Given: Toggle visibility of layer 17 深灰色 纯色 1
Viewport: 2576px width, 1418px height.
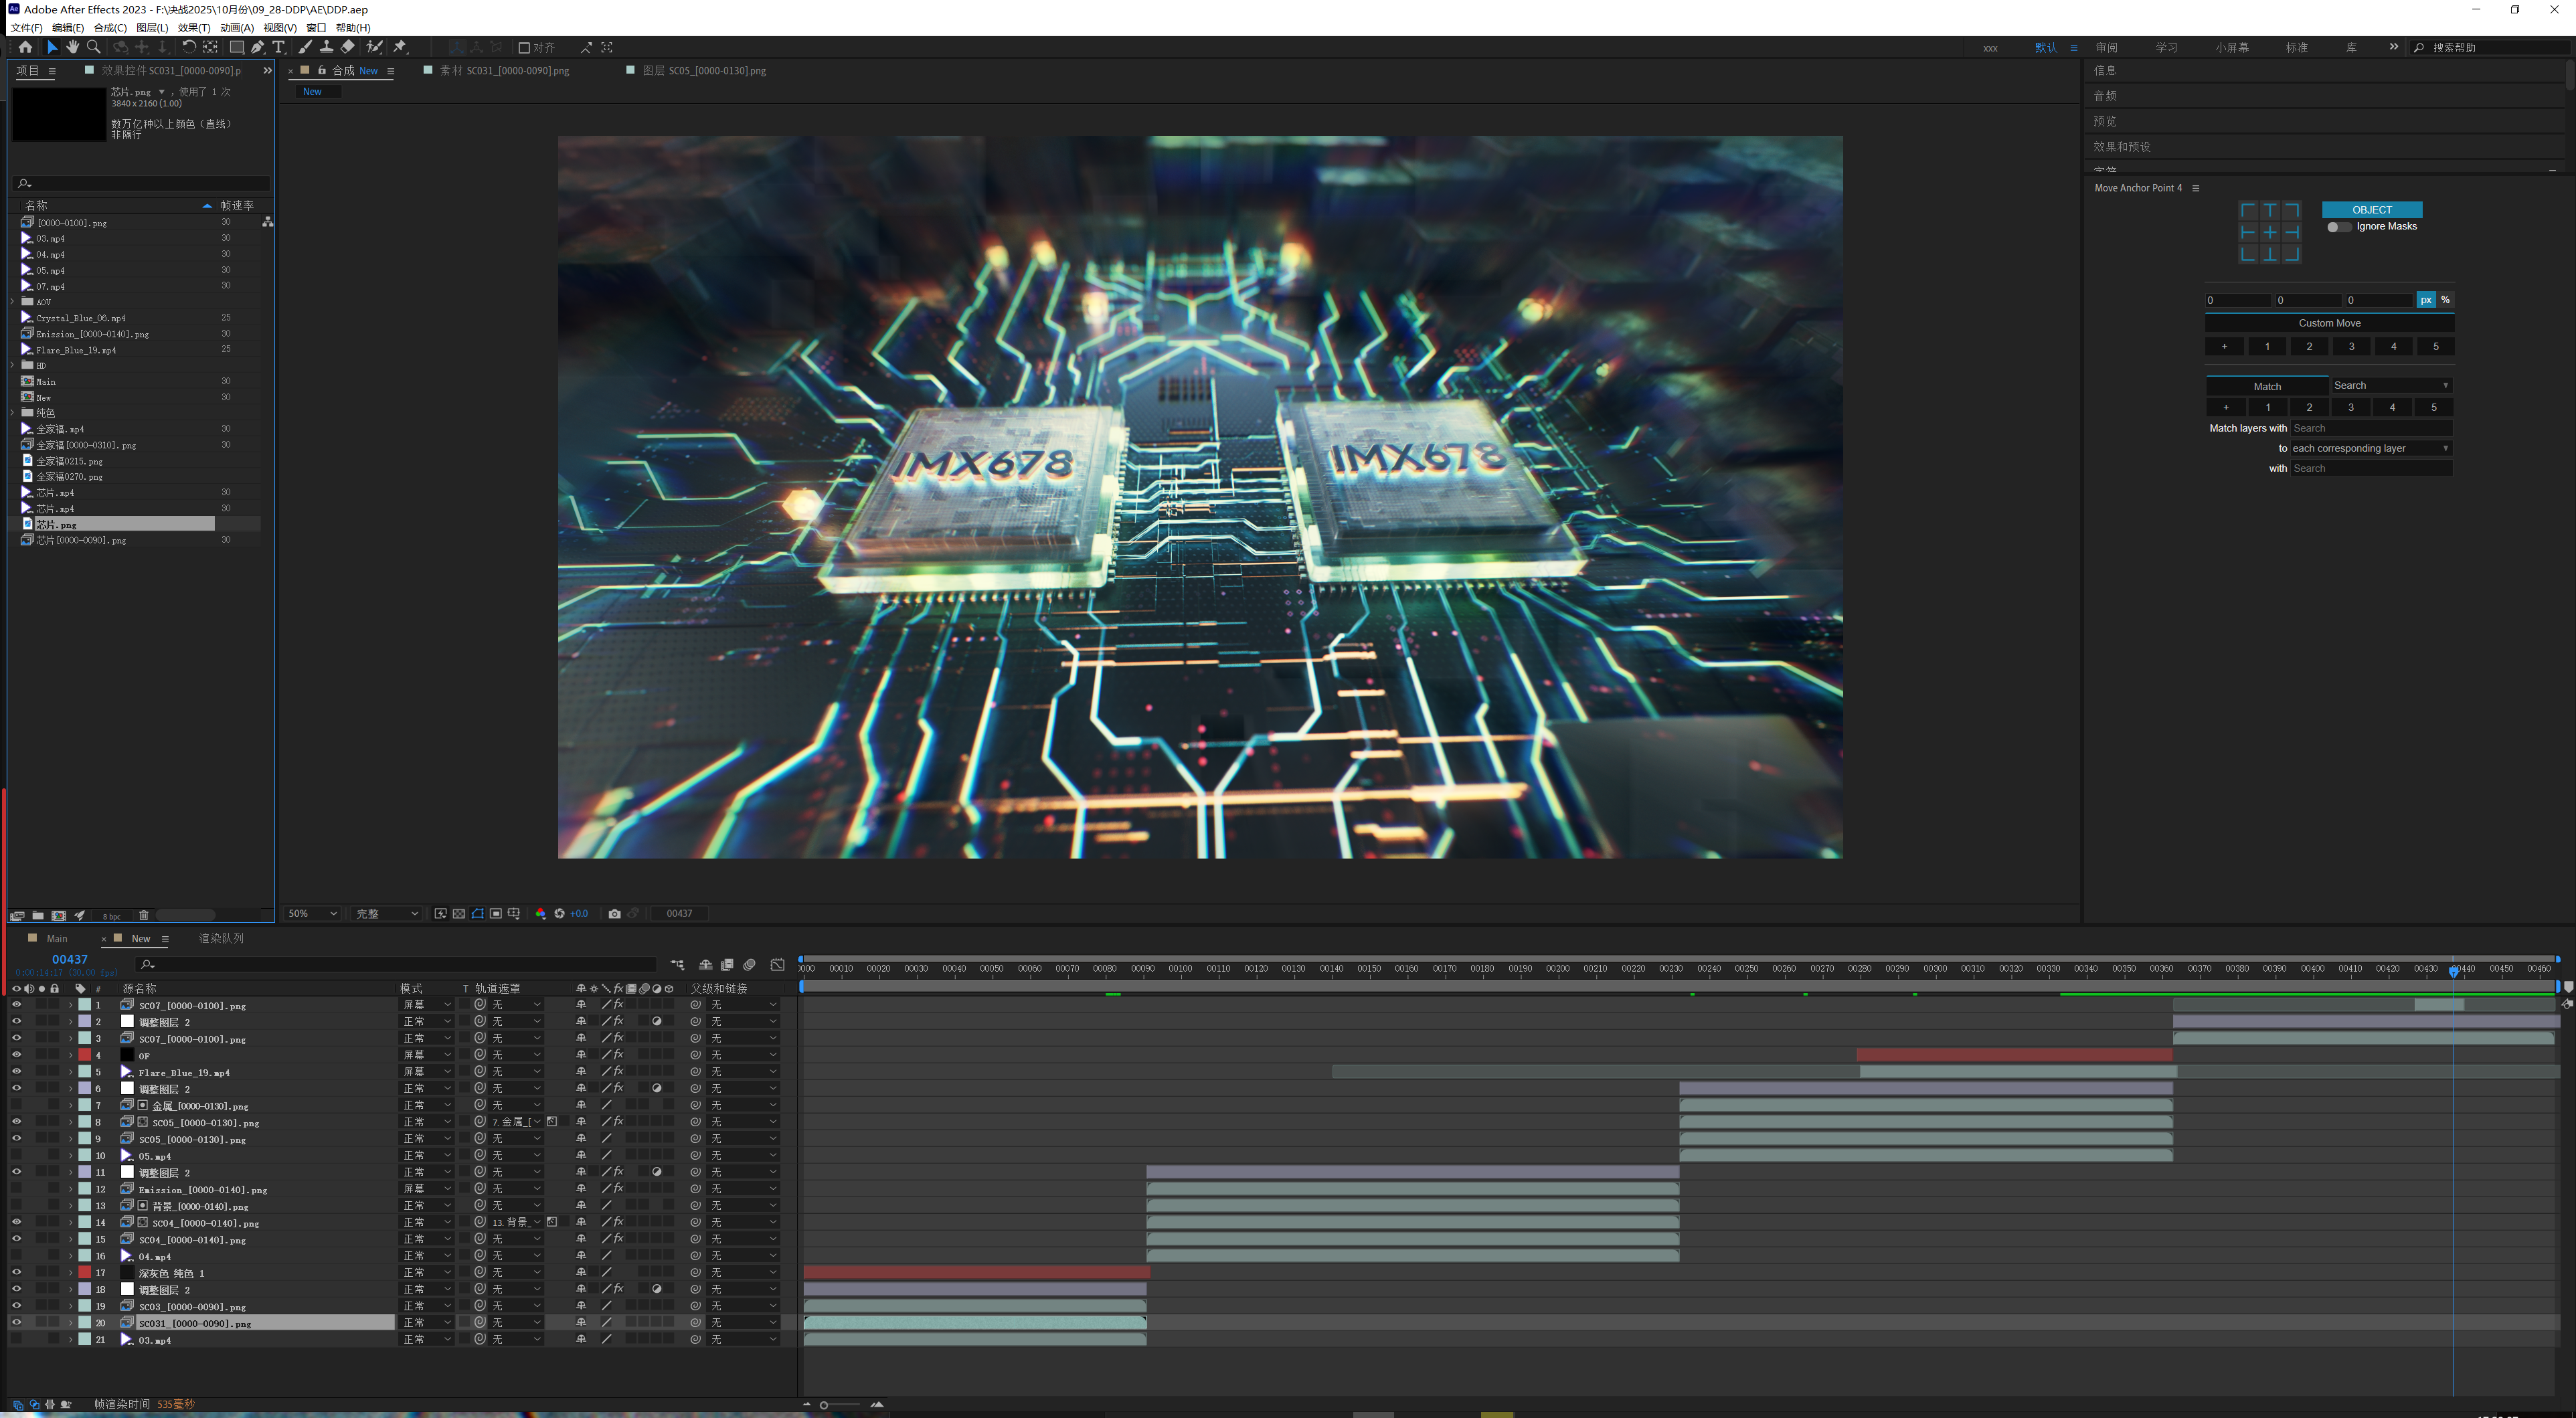Looking at the screenshot, I should 16,1272.
